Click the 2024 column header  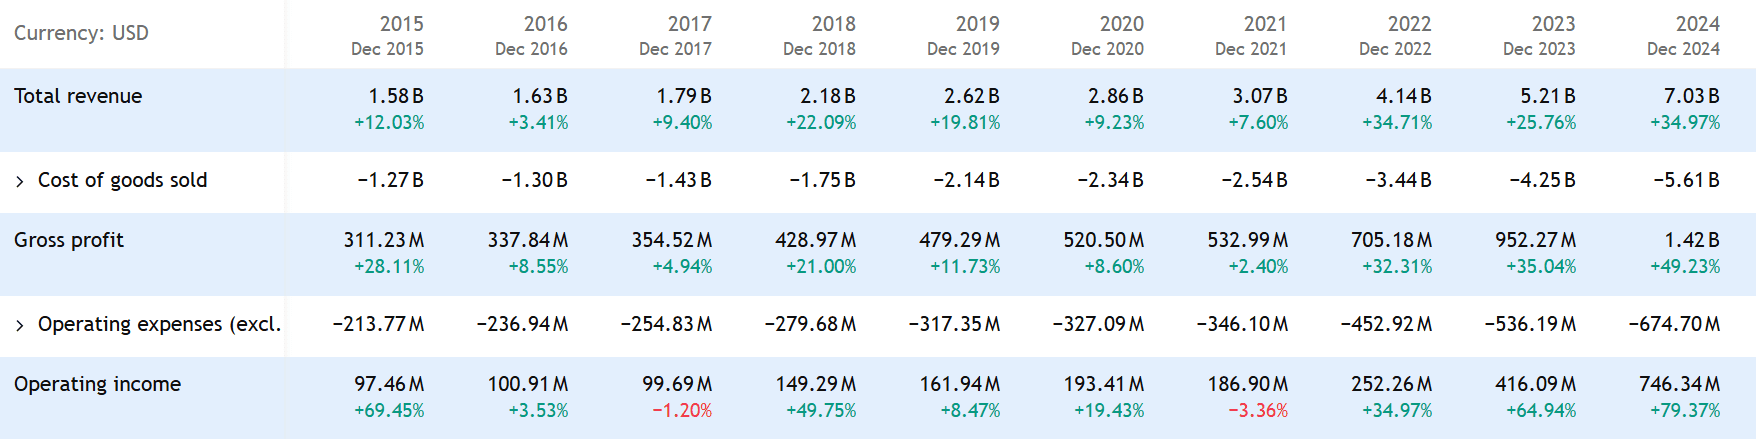(x=1697, y=24)
